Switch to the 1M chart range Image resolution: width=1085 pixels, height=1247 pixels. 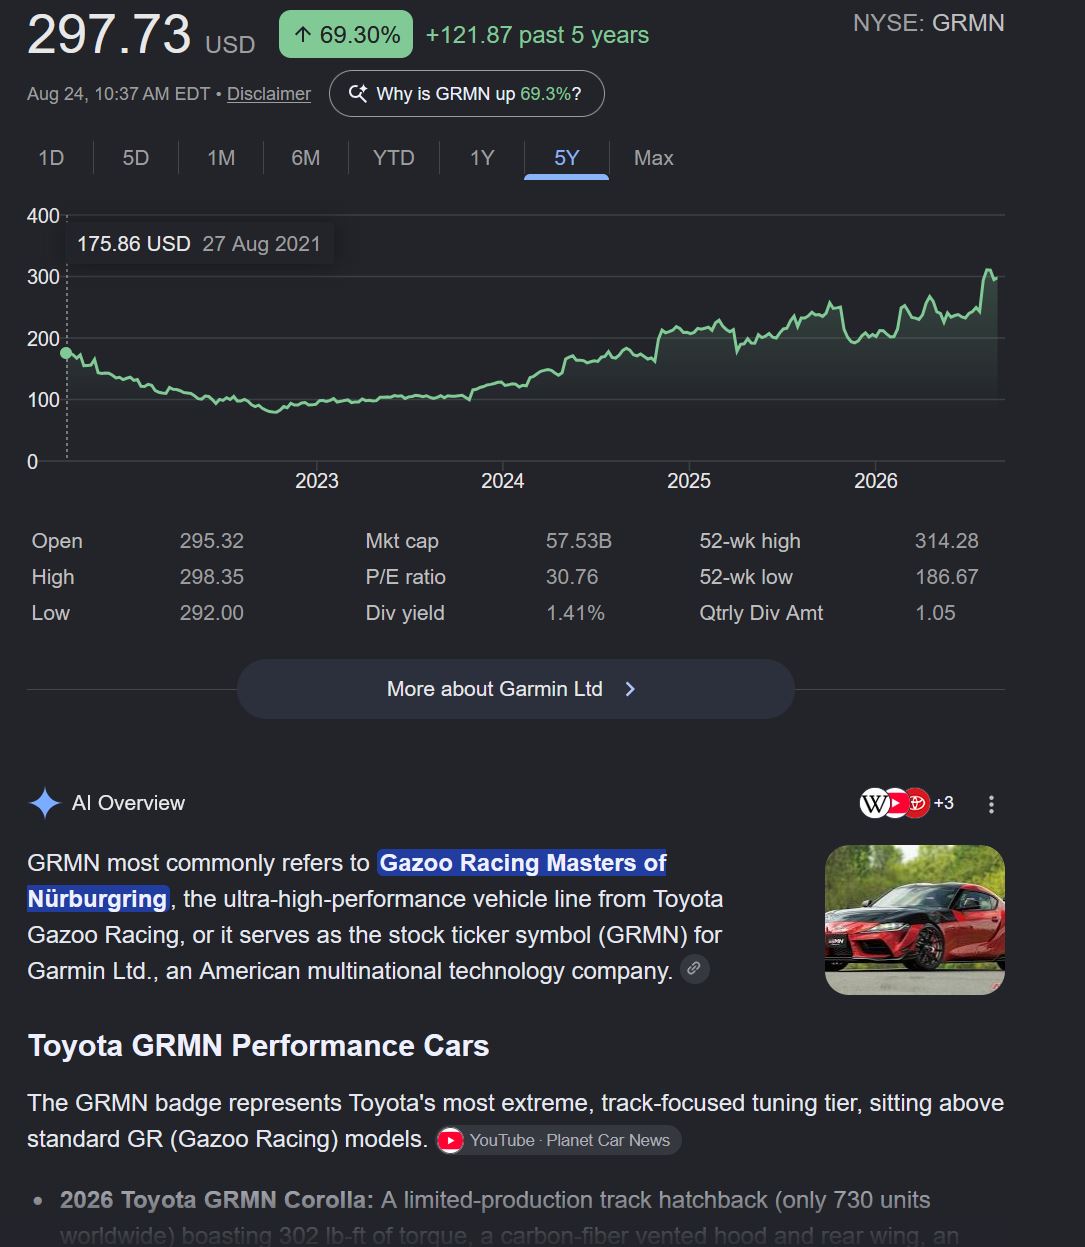[221, 158]
